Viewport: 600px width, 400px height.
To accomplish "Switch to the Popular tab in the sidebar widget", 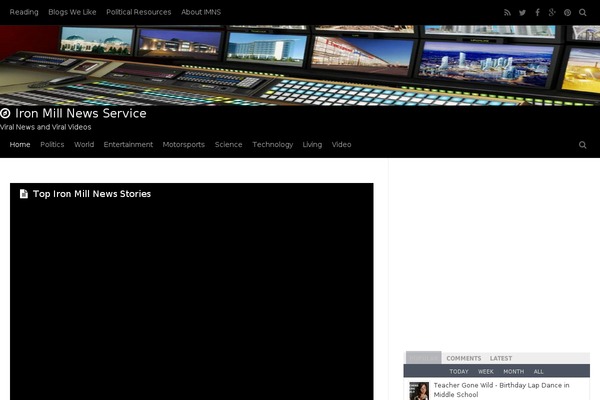I will tap(424, 358).
